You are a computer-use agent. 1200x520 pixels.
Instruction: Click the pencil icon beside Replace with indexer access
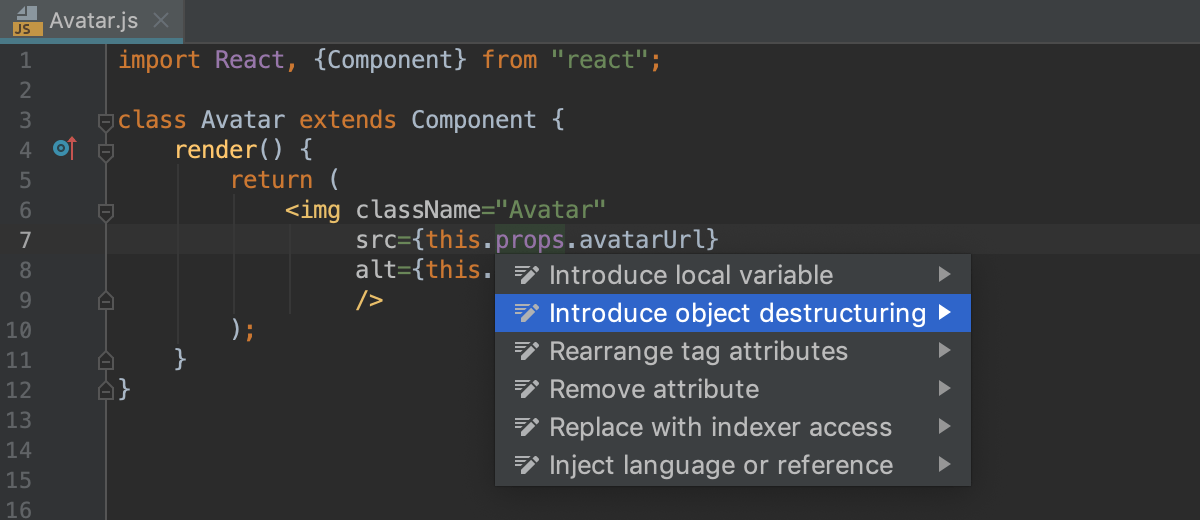pos(527,427)
